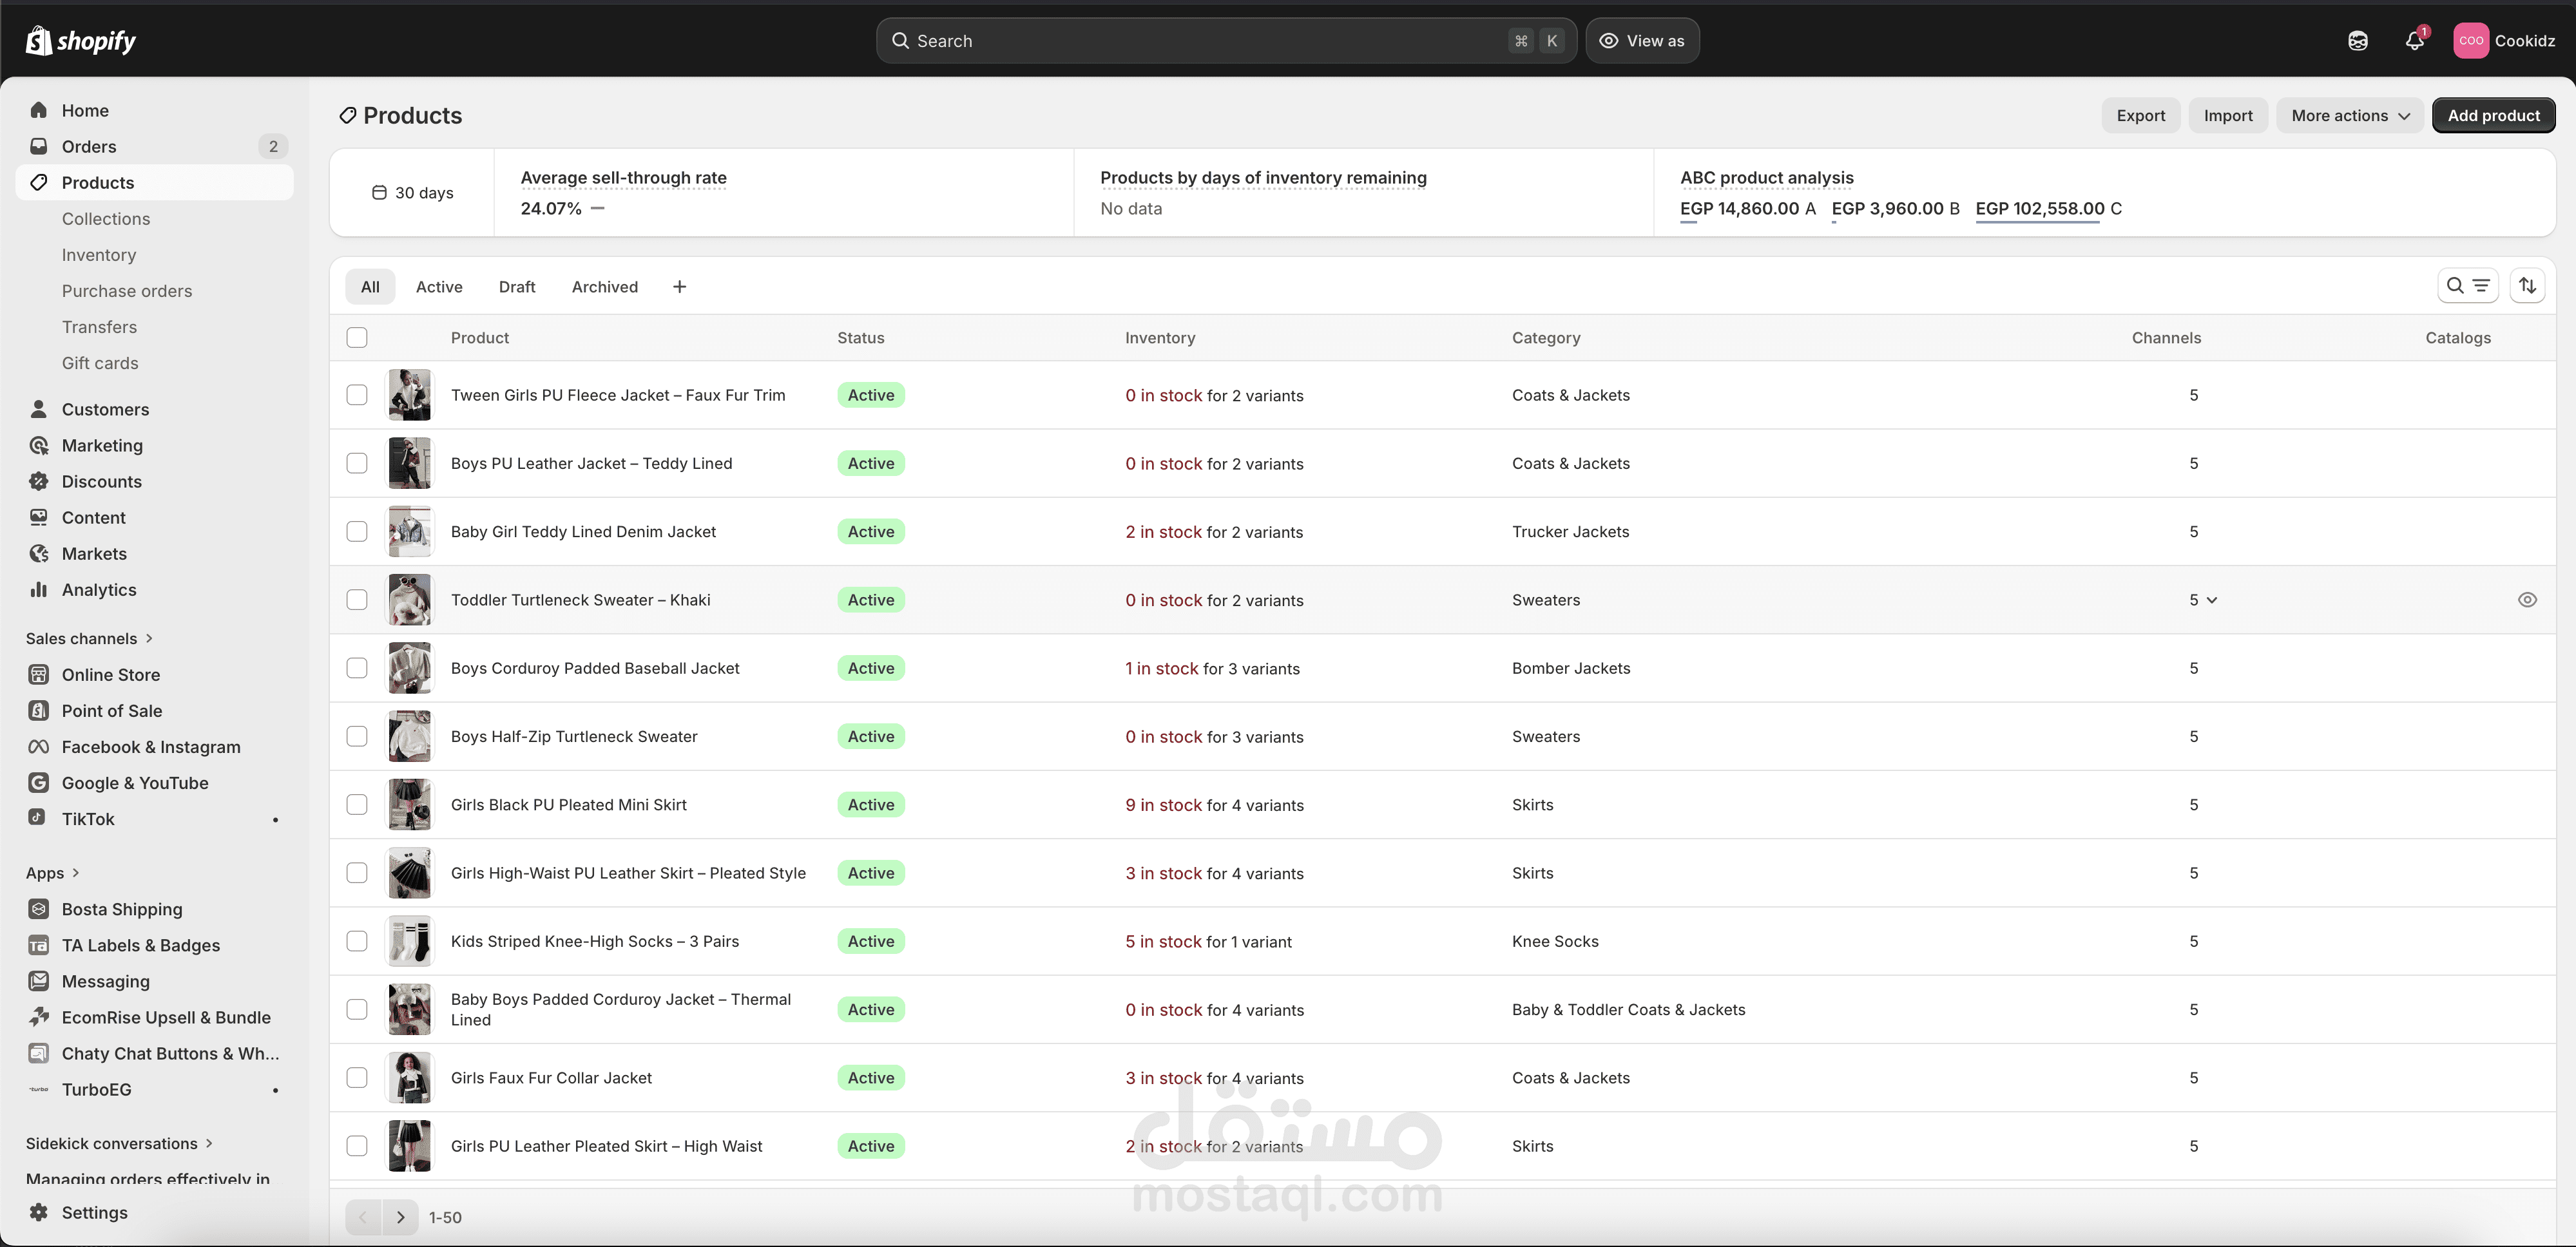
Task: Switch to the Active products tab
Action: [x=439, y=287]
